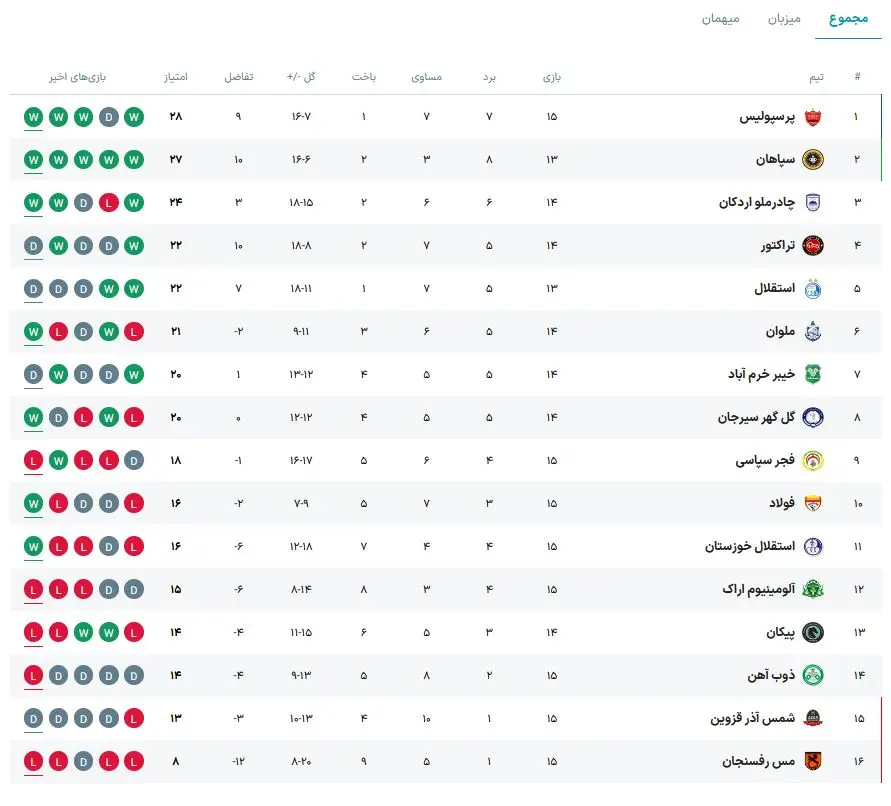
Task: Click Mes Rafsanjan's rightmost recent-match L badge
Action: [135, 762]
